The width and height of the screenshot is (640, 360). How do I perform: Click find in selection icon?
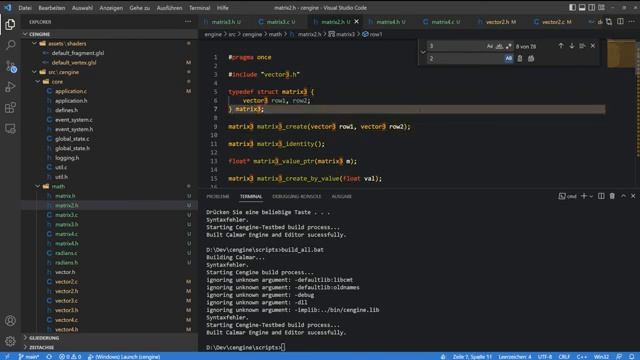582,46
